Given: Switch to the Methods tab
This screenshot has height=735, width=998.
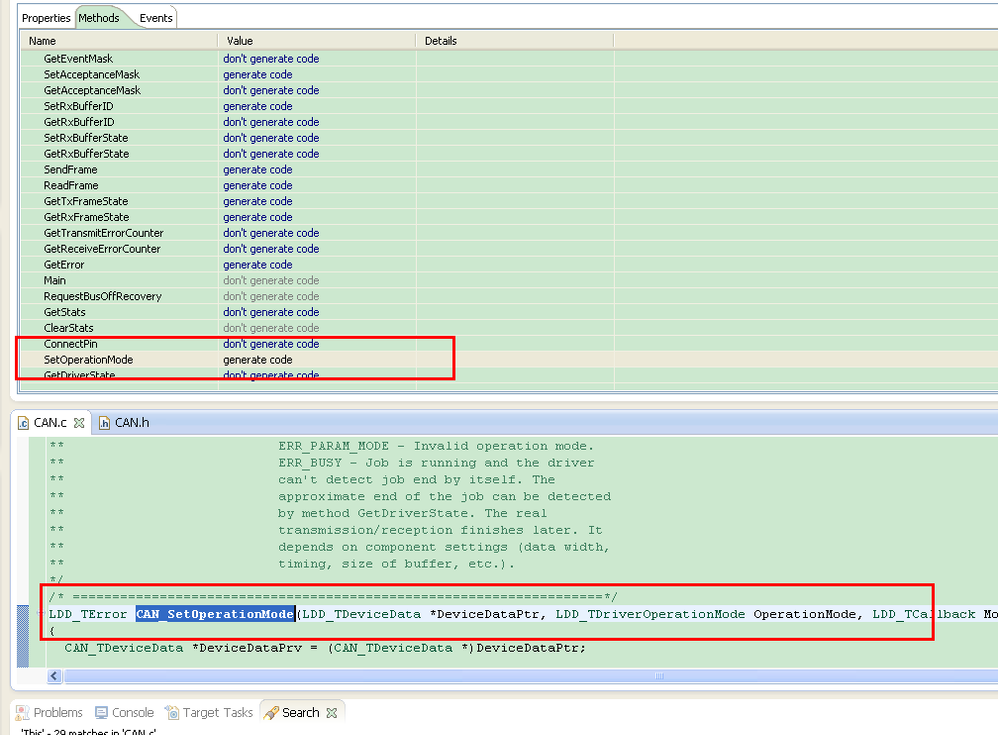Looking at the screenshot, I should click(x=99, y=18).
